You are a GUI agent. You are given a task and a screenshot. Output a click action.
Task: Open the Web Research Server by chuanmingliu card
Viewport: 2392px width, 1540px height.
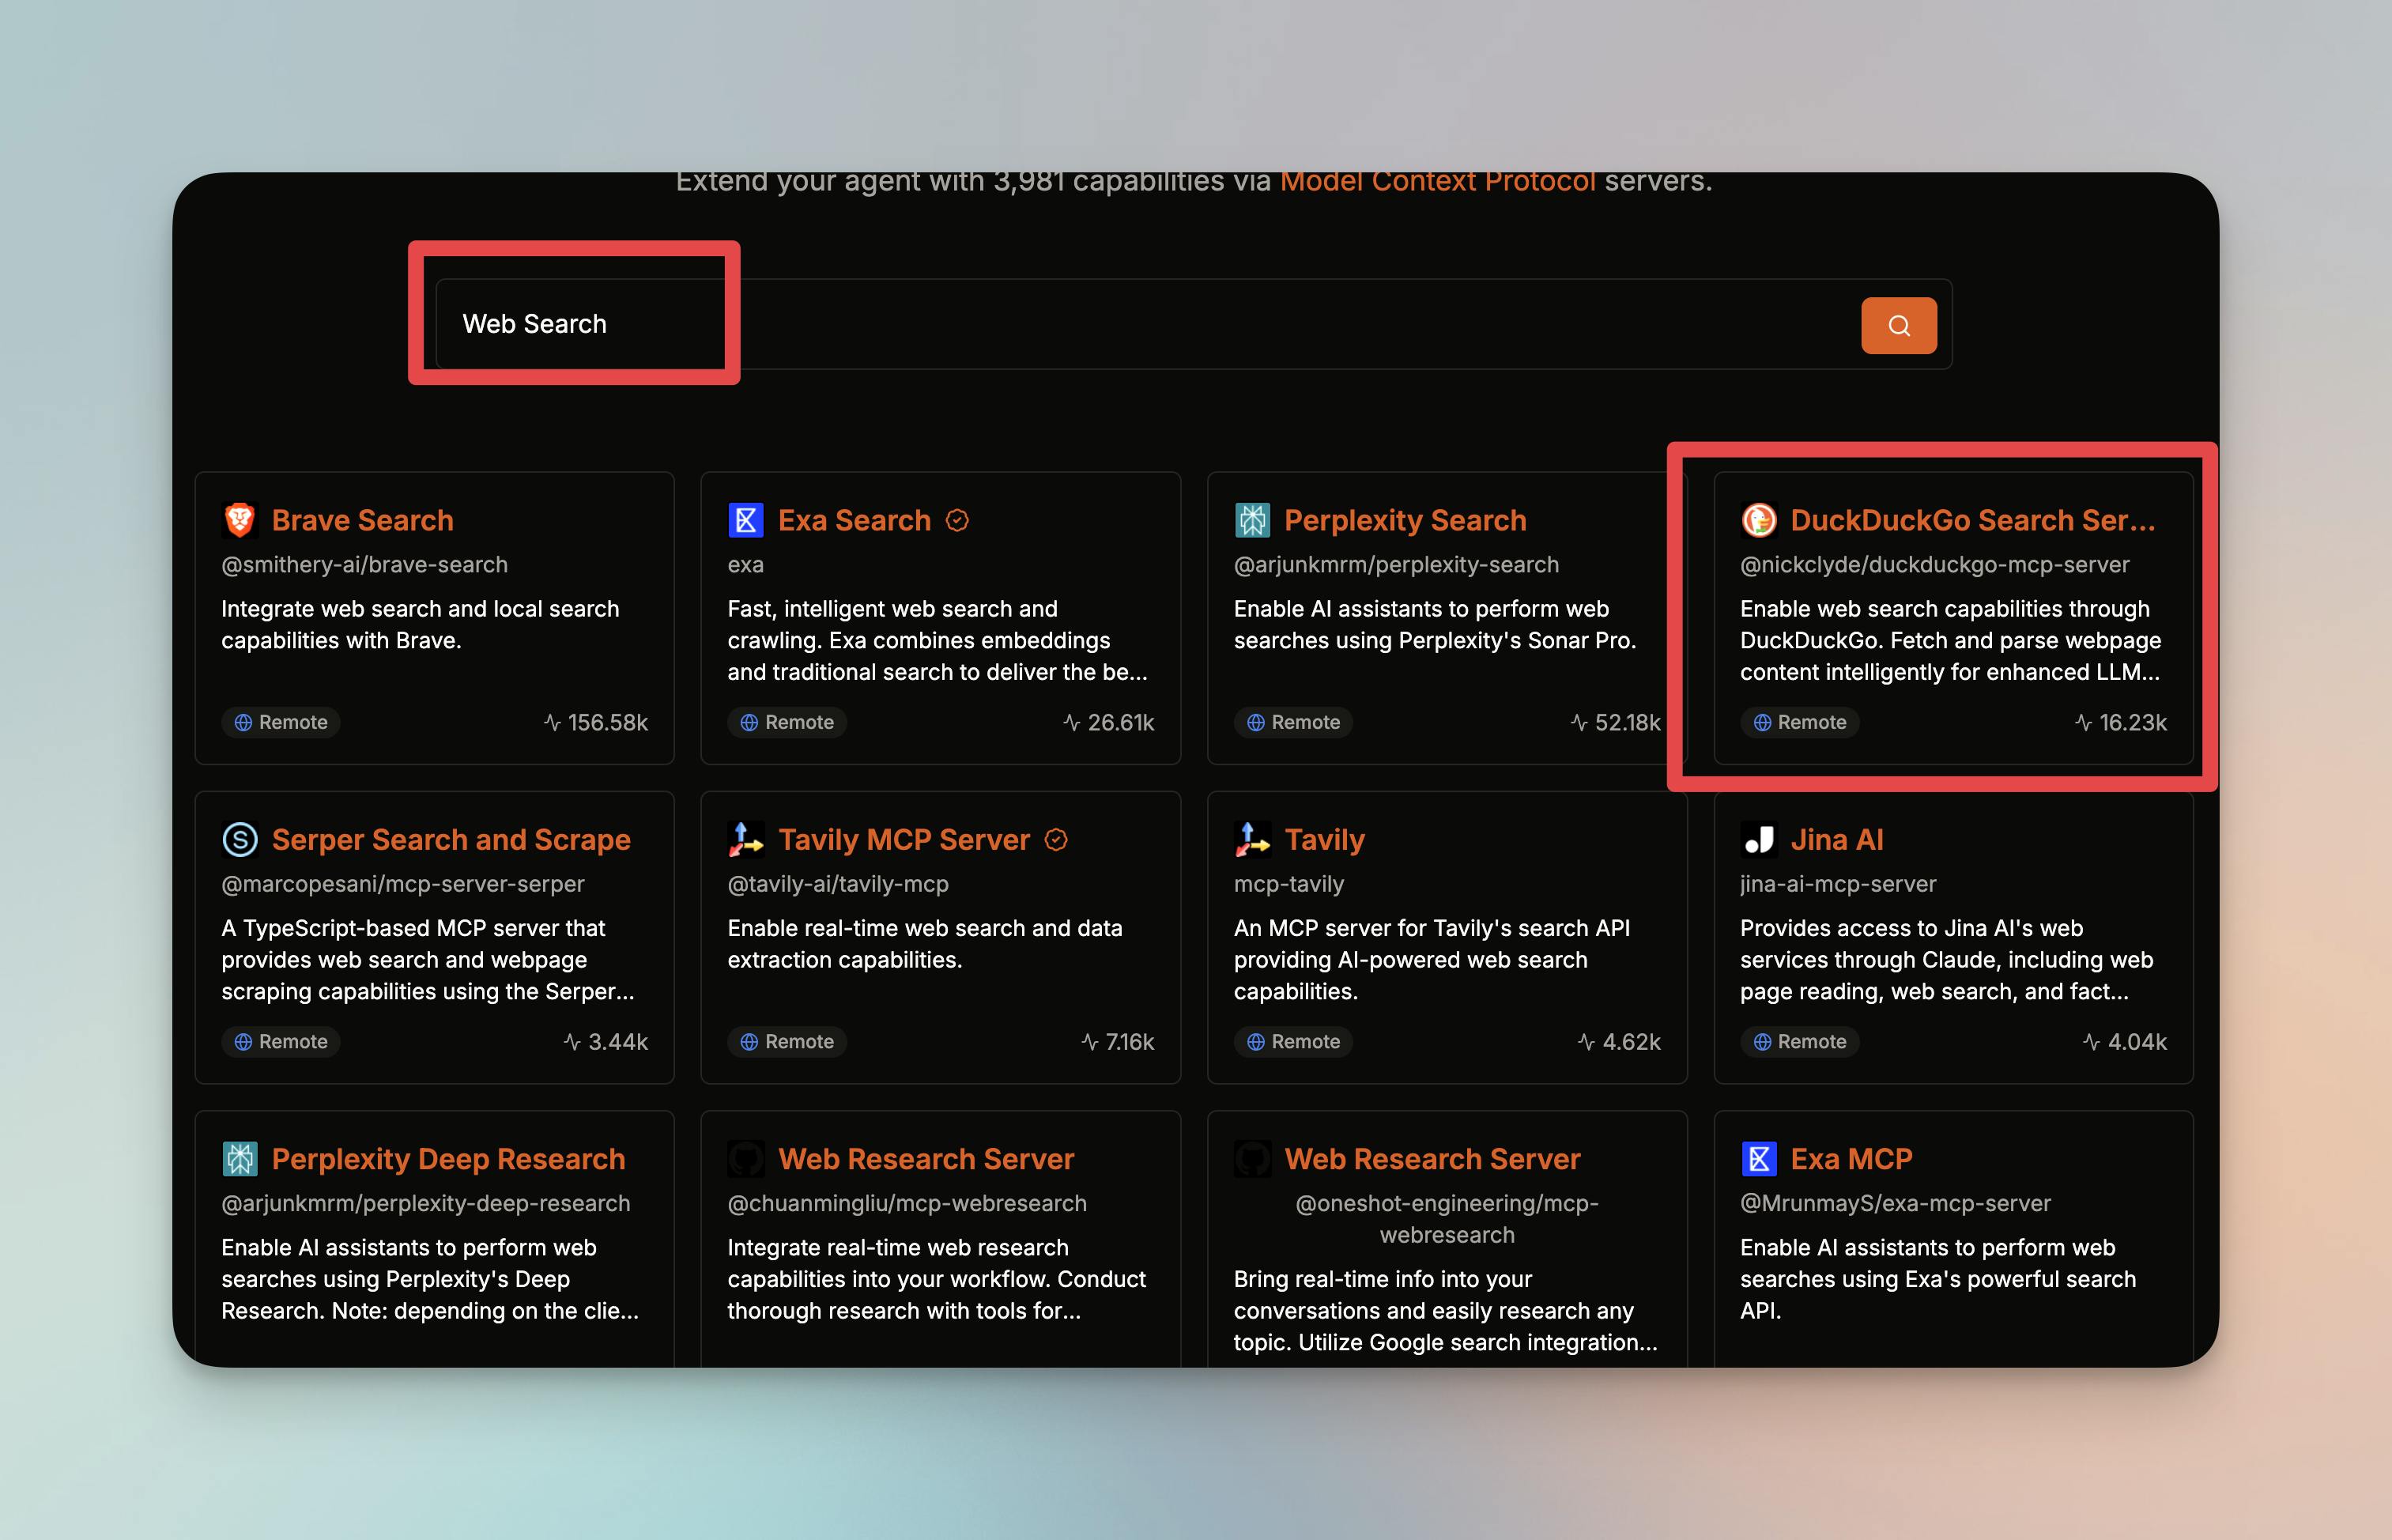925,1158
